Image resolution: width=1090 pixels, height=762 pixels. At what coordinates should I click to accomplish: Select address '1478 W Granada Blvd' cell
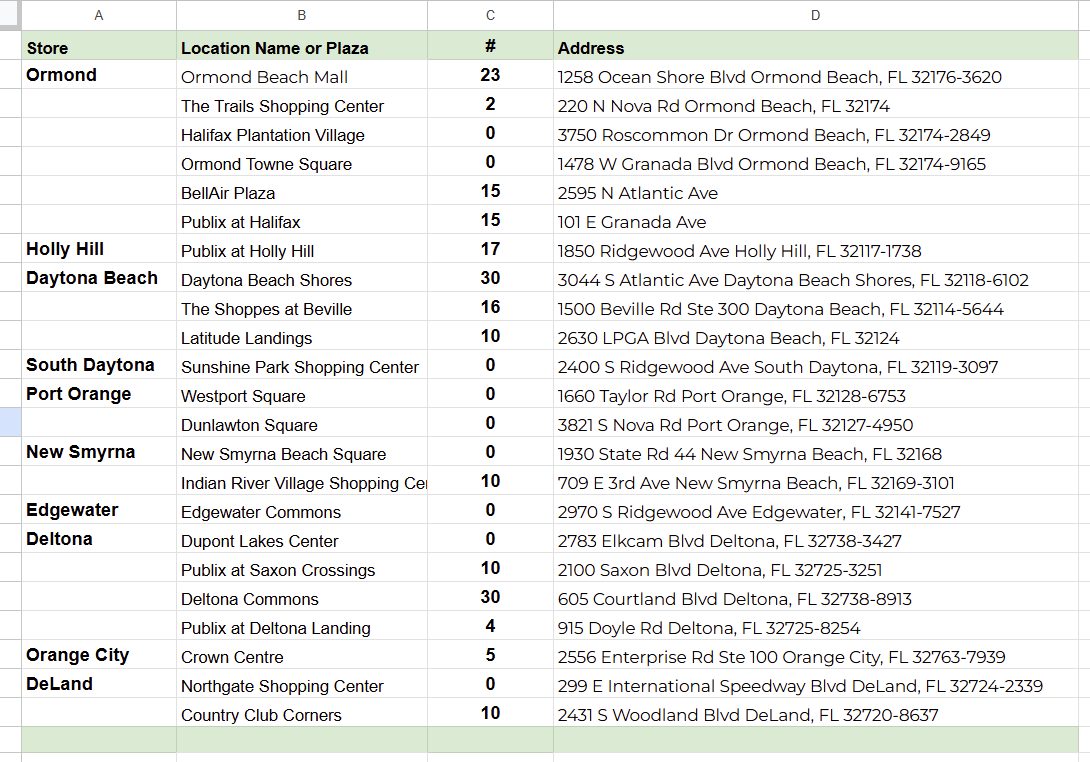815,162
